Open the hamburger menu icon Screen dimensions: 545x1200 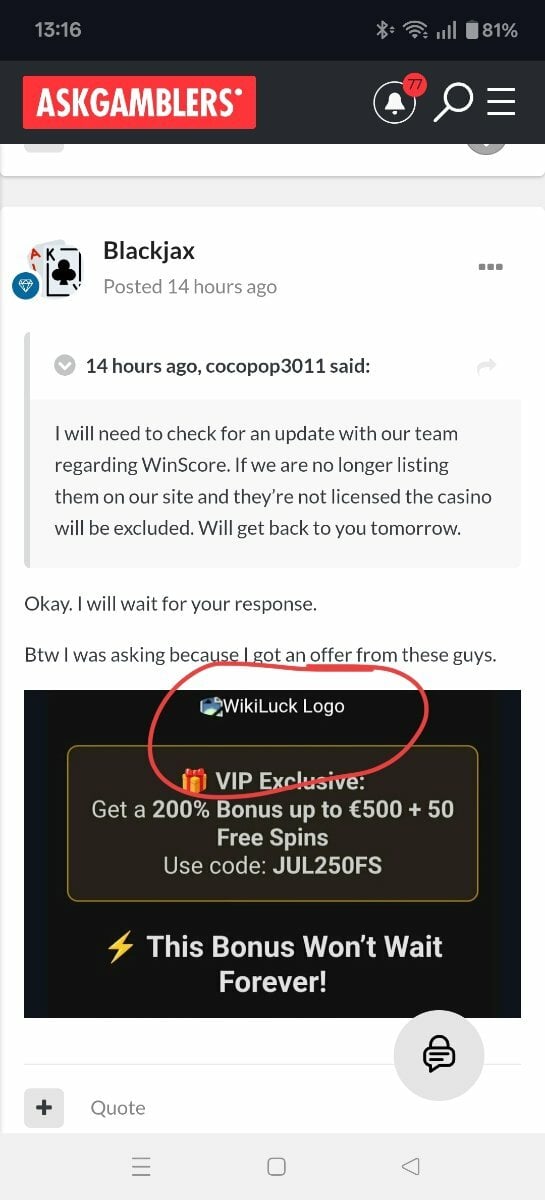501,101
